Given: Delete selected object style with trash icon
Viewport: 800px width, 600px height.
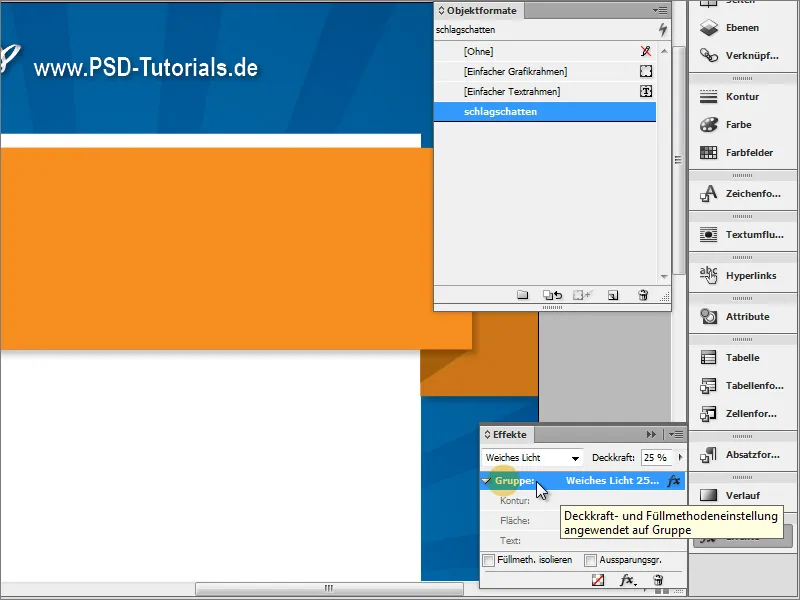Looking at the screenshot, I should [643, 295].
